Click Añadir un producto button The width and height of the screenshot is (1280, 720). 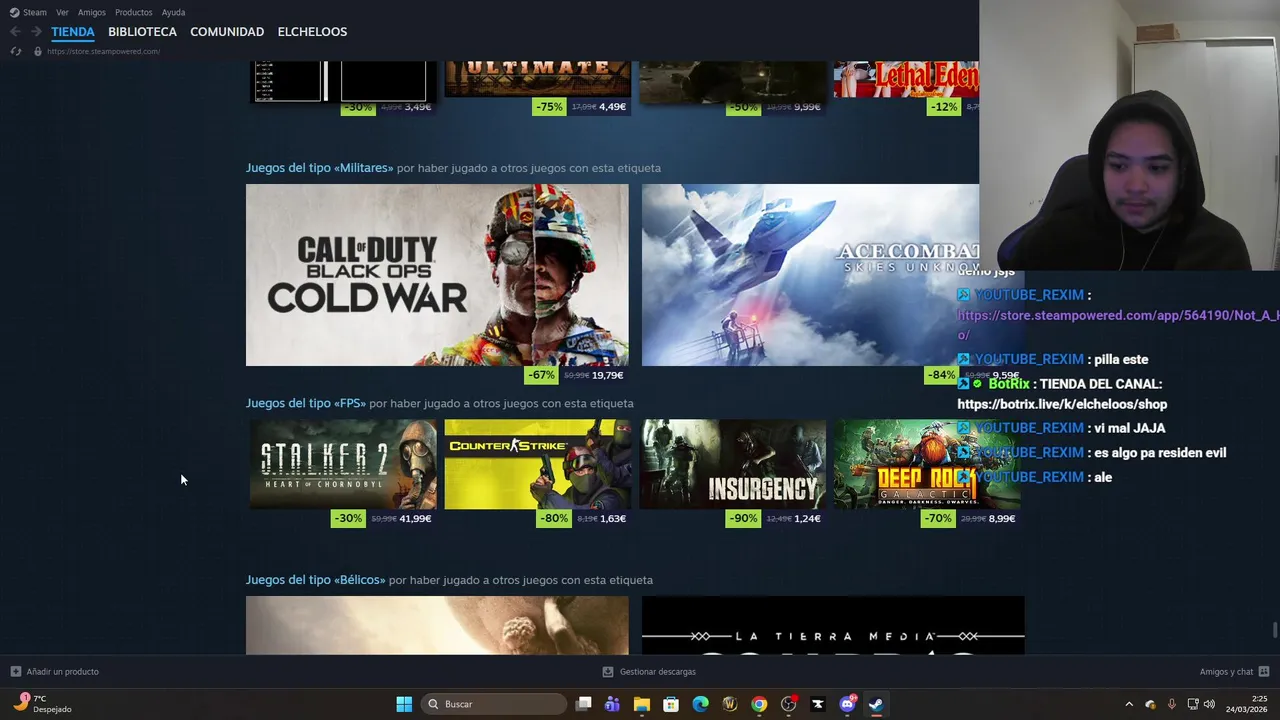tap(55, 672)
